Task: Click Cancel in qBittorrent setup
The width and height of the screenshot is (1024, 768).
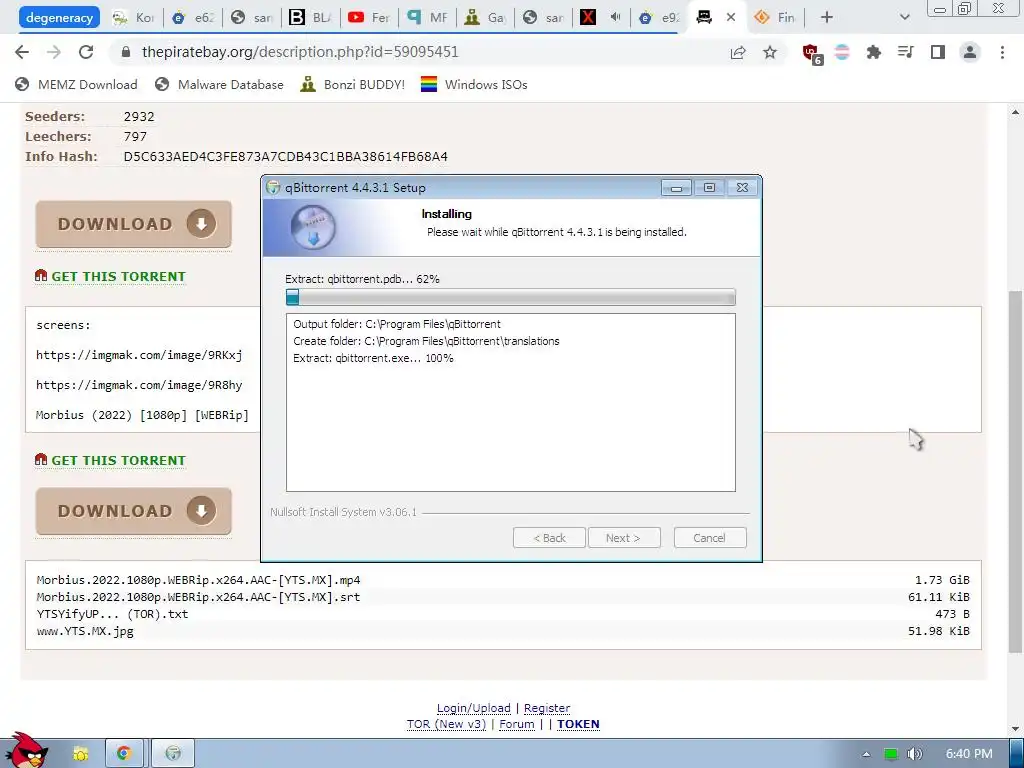Action: click(x=710, y=538)
